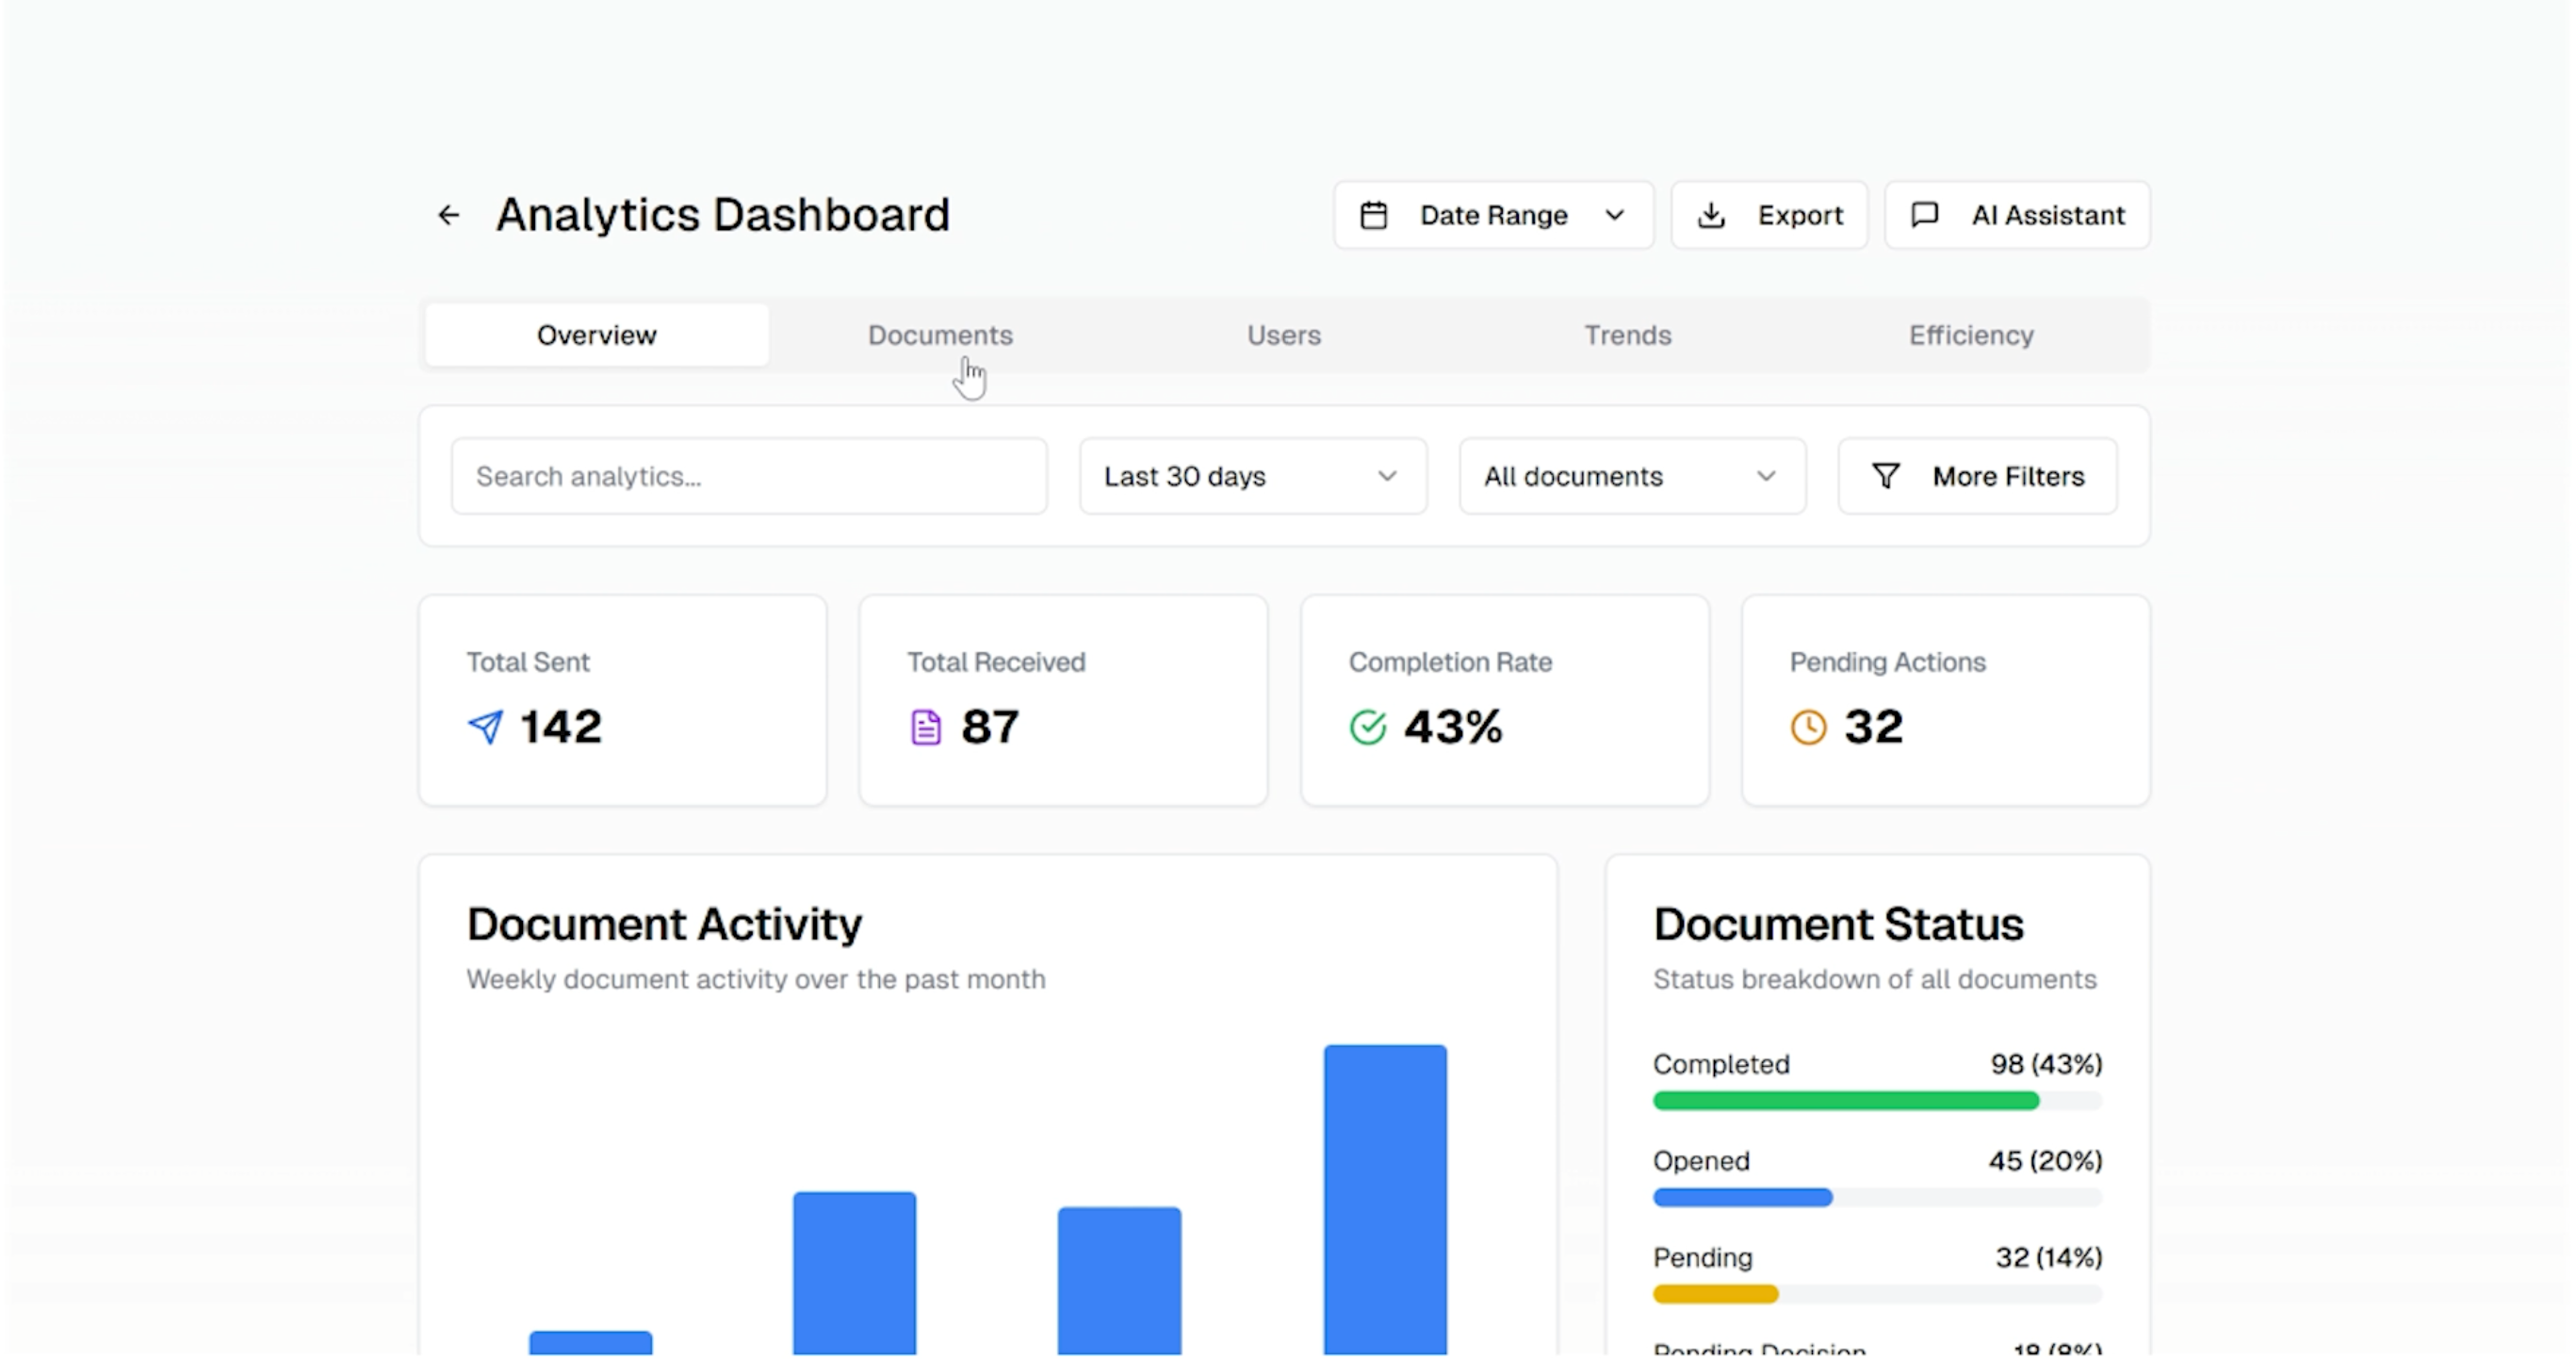Image resolution: width=2576 pixels, height=1359 pixels.
Task: Open the Users tab
Action: tap(1283, 335)
